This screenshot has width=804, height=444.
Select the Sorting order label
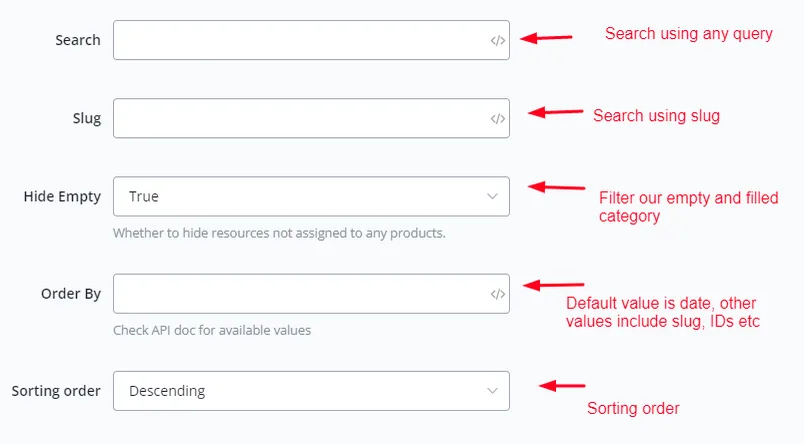(x=56, y=391)
